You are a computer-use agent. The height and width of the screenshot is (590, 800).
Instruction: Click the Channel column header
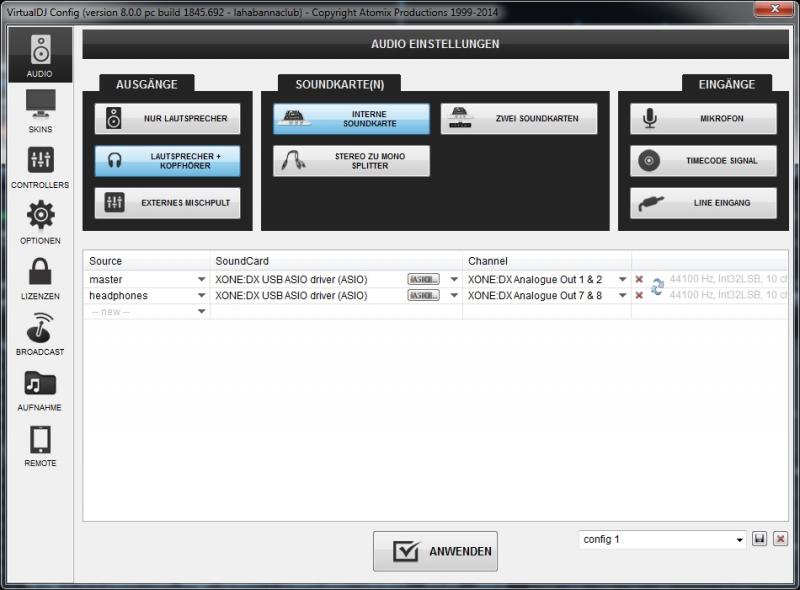click(x=546, y=261)
